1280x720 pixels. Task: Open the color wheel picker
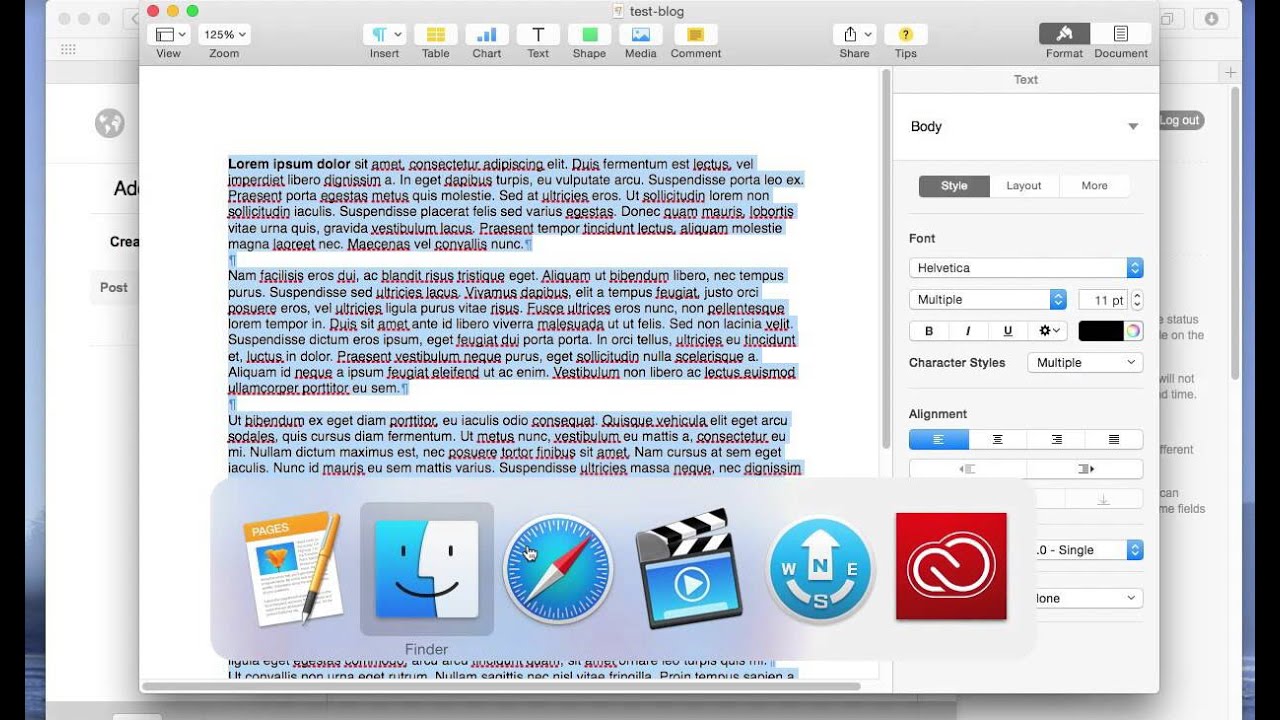click(1133, 331)
